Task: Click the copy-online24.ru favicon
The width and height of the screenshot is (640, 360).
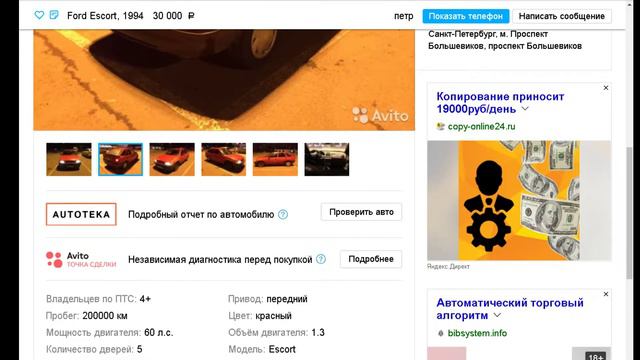Action: (x=440, y=127)
